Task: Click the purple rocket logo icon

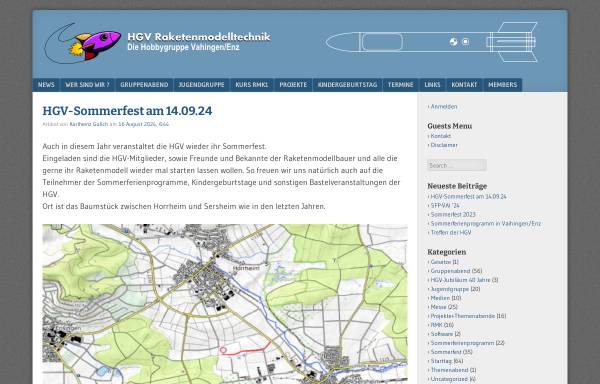Action: 83,43
